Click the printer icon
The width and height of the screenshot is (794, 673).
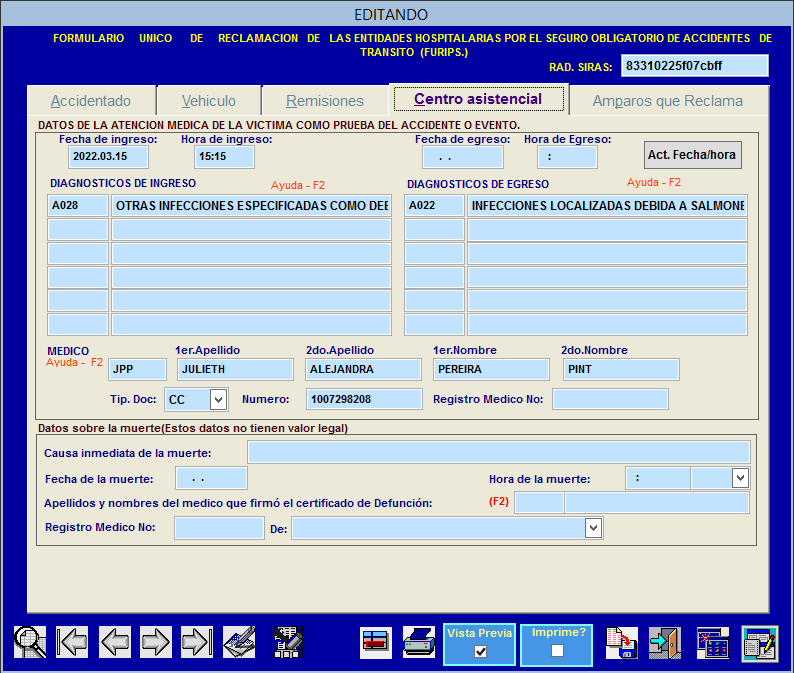click(419, 642)
